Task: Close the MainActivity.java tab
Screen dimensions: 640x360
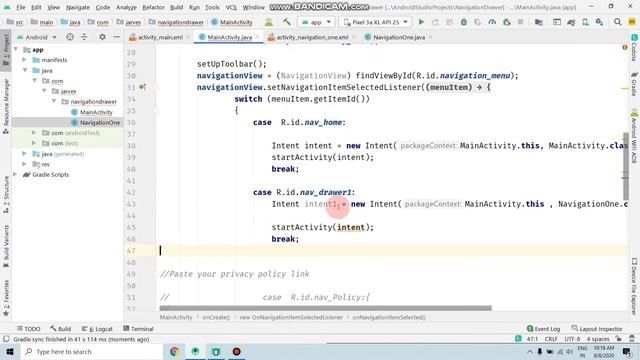Action: [257, 37]
